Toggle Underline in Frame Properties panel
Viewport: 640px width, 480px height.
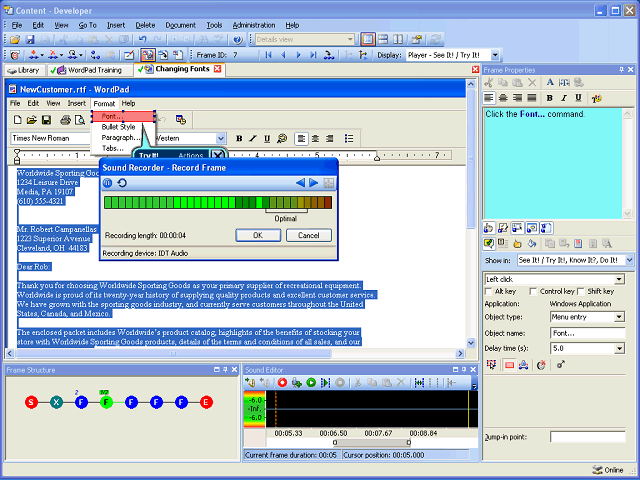coord(578,98)
